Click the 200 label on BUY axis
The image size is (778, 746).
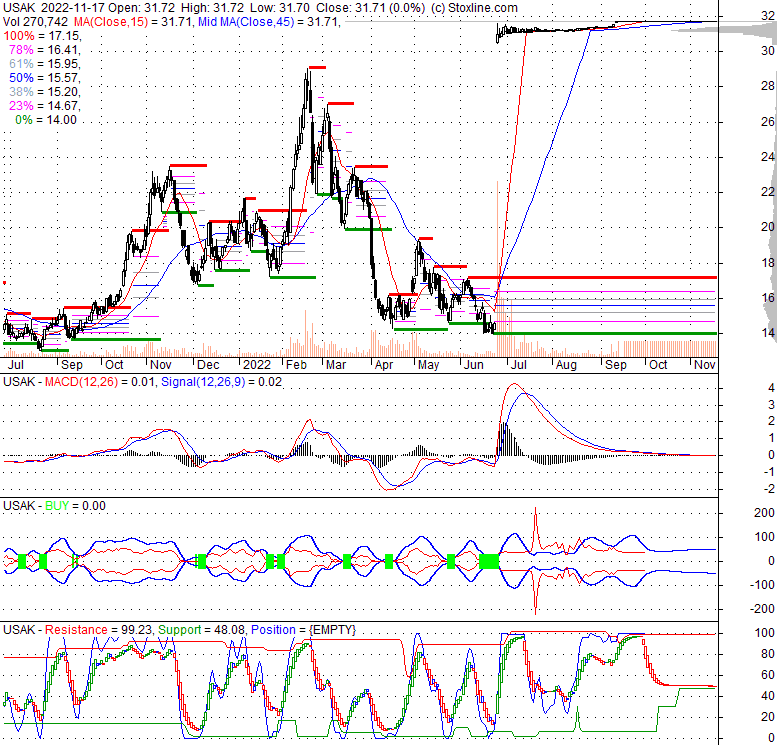click(764, 513)
